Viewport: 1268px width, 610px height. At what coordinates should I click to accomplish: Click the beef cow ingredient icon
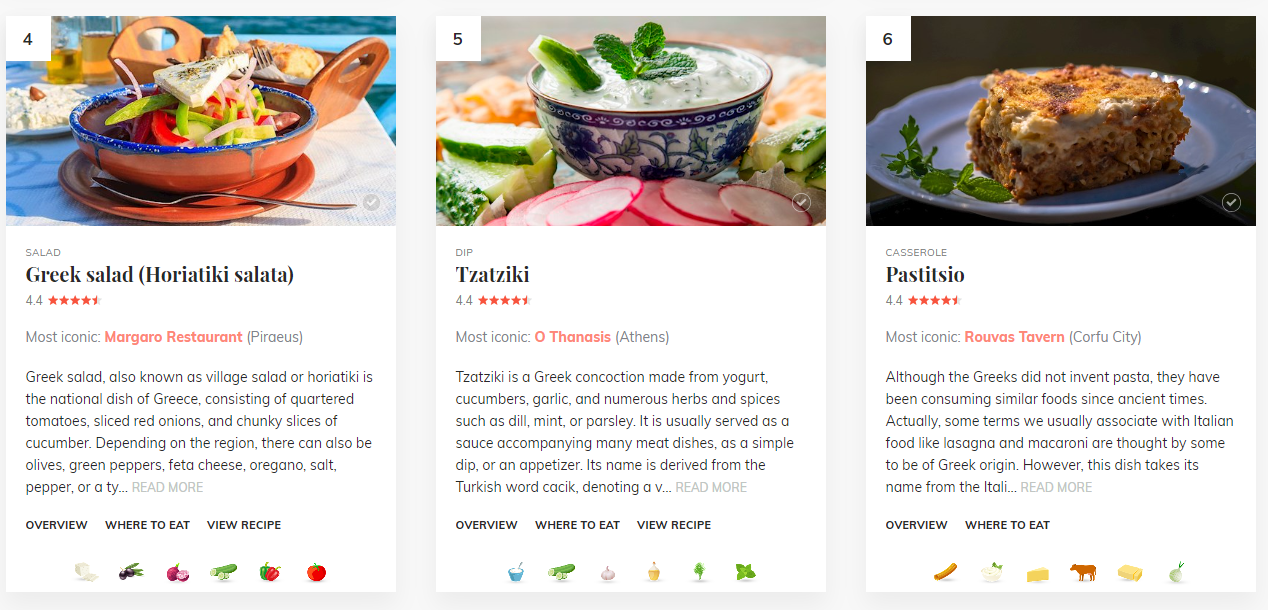pos(1083,572)
